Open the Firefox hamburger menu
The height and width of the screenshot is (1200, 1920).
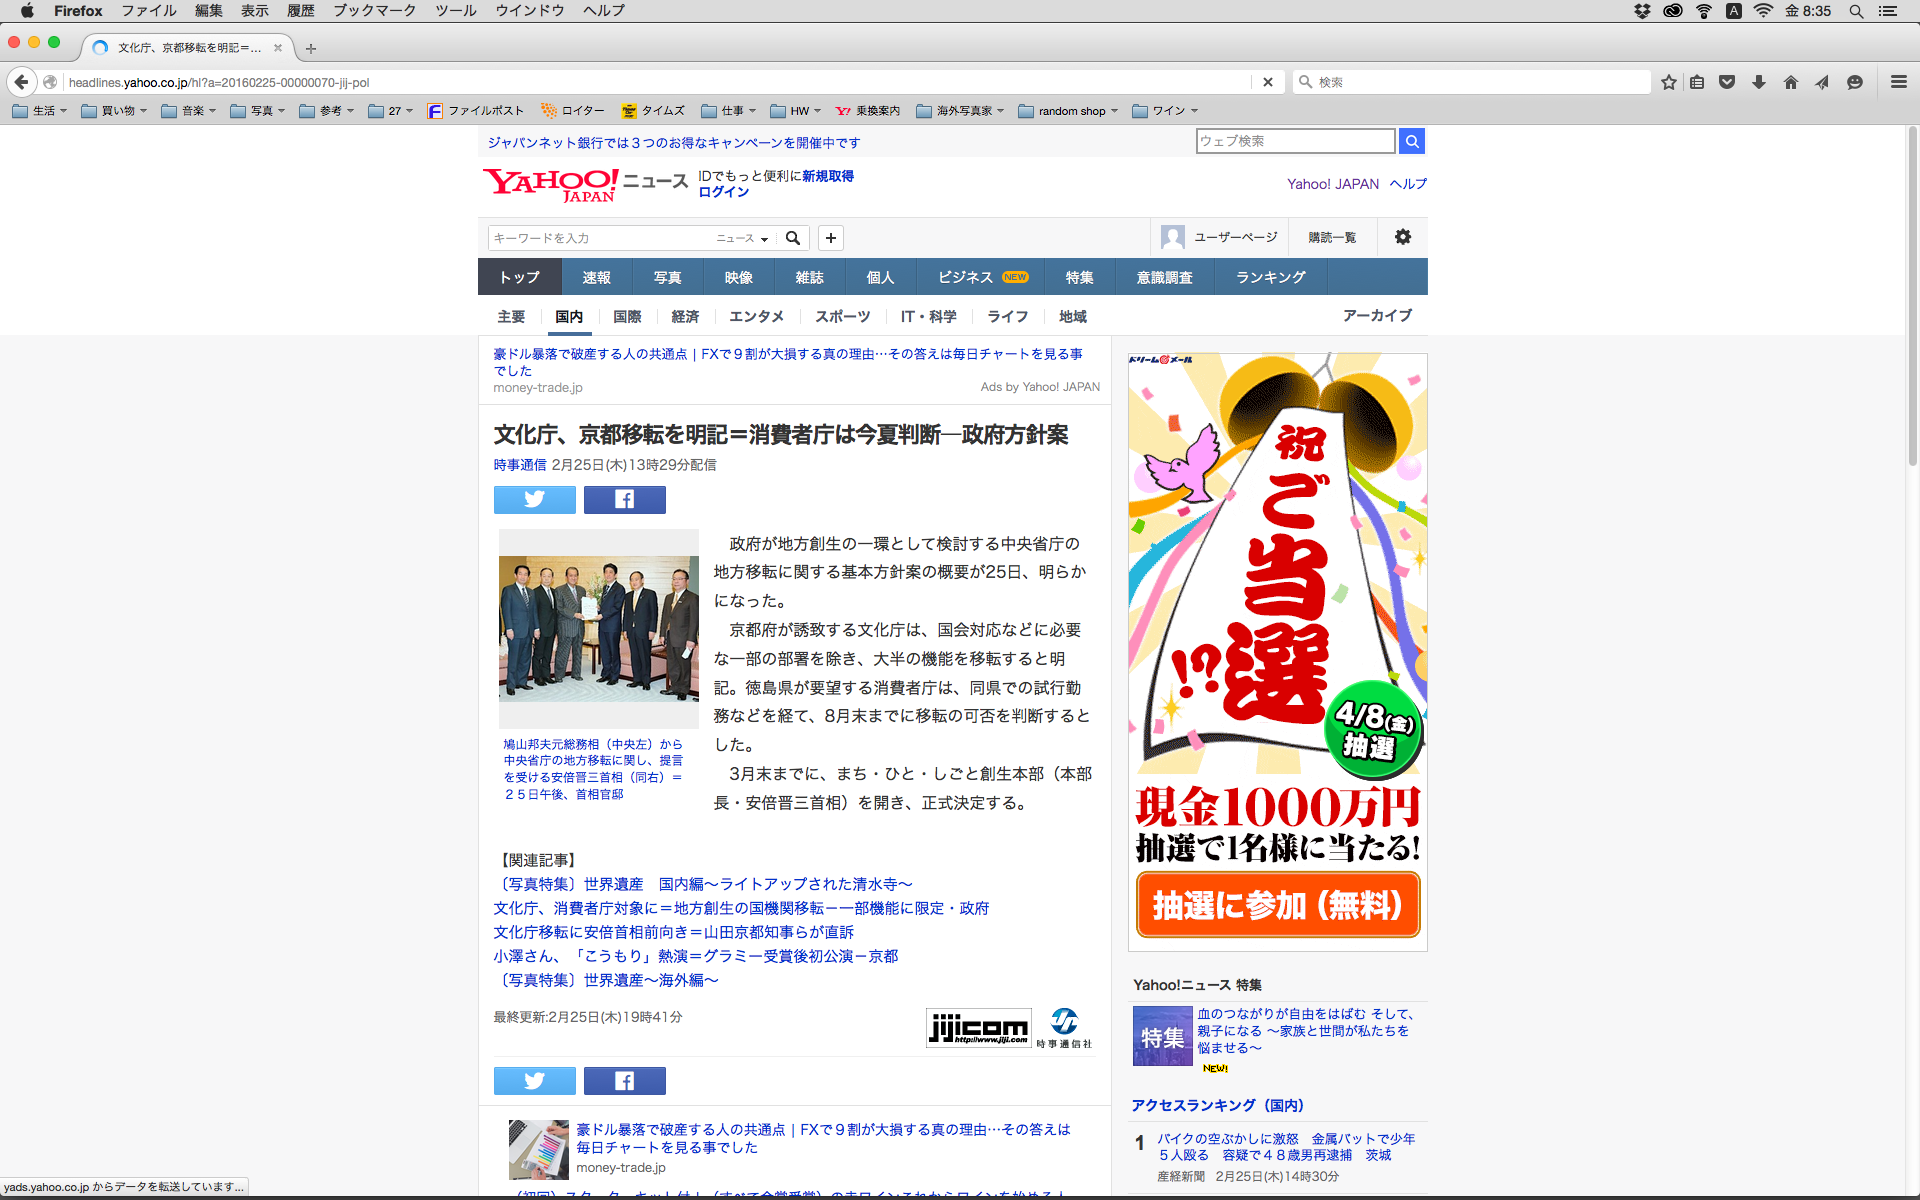tap(1898, 82)
